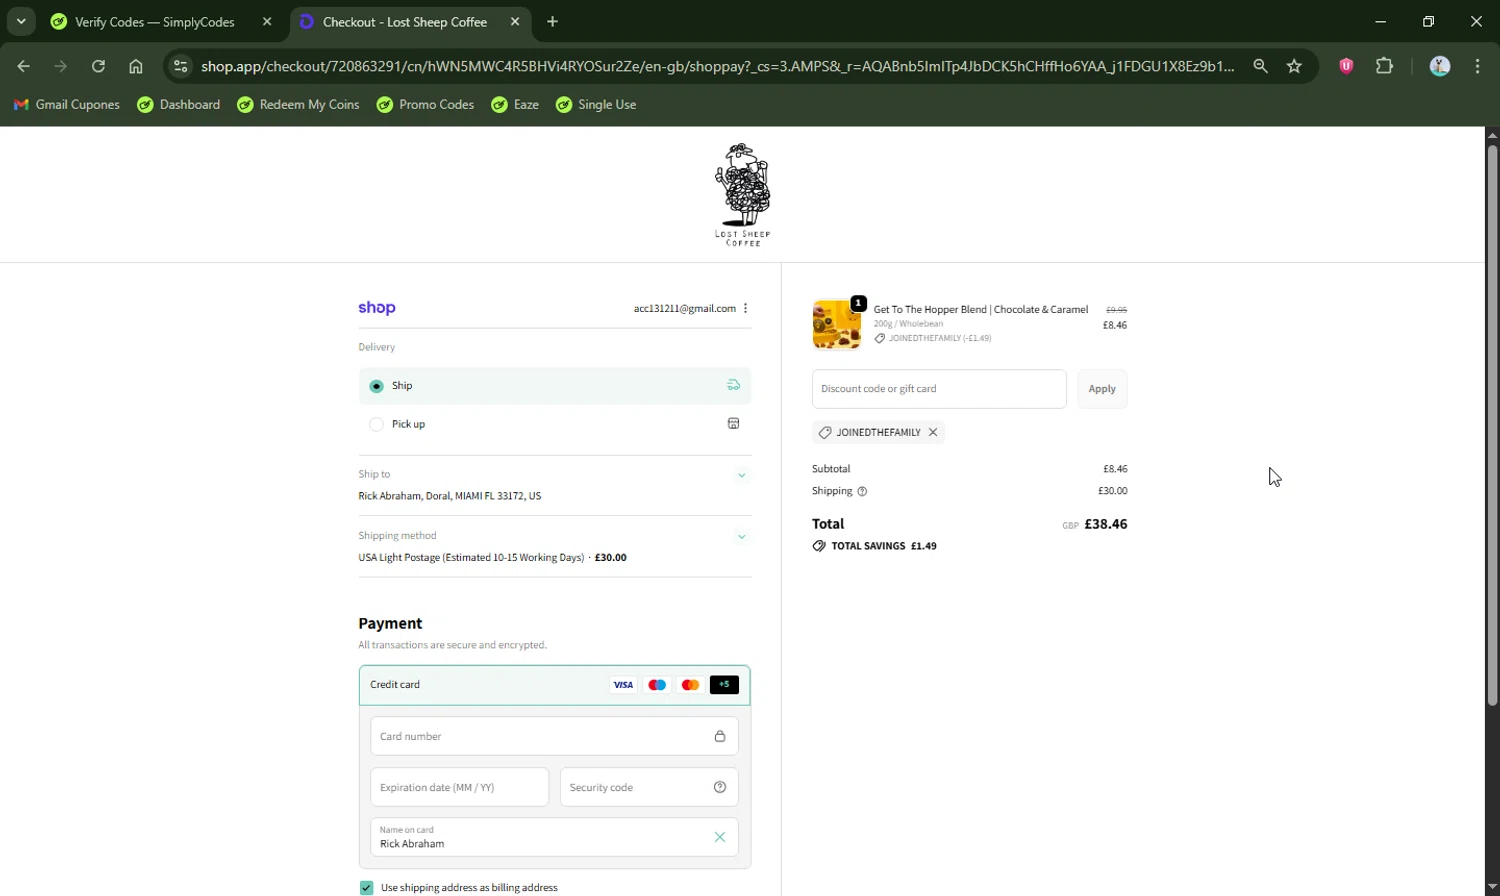Focus the Name on card field
Viewport: 1500px width, 896px height.
(555, 838)
